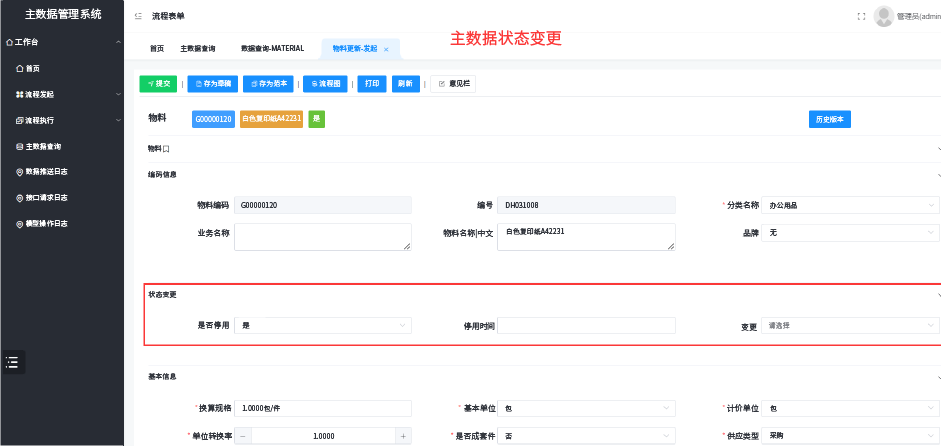Click the fullscreen icon in the header
The height and width of the screenshot is (446, 941).
click(x=861, y=16)
